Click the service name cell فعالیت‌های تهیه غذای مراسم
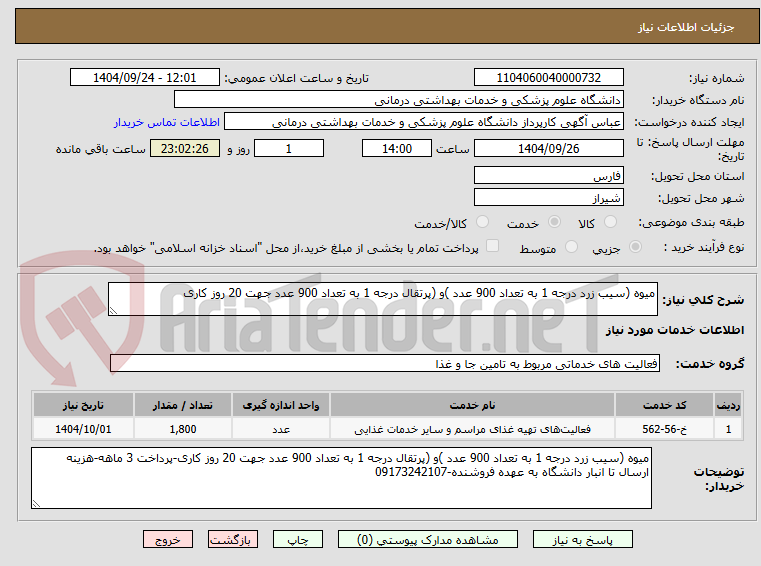The width and height of the screenshot is (761, 566). point(472,429)
